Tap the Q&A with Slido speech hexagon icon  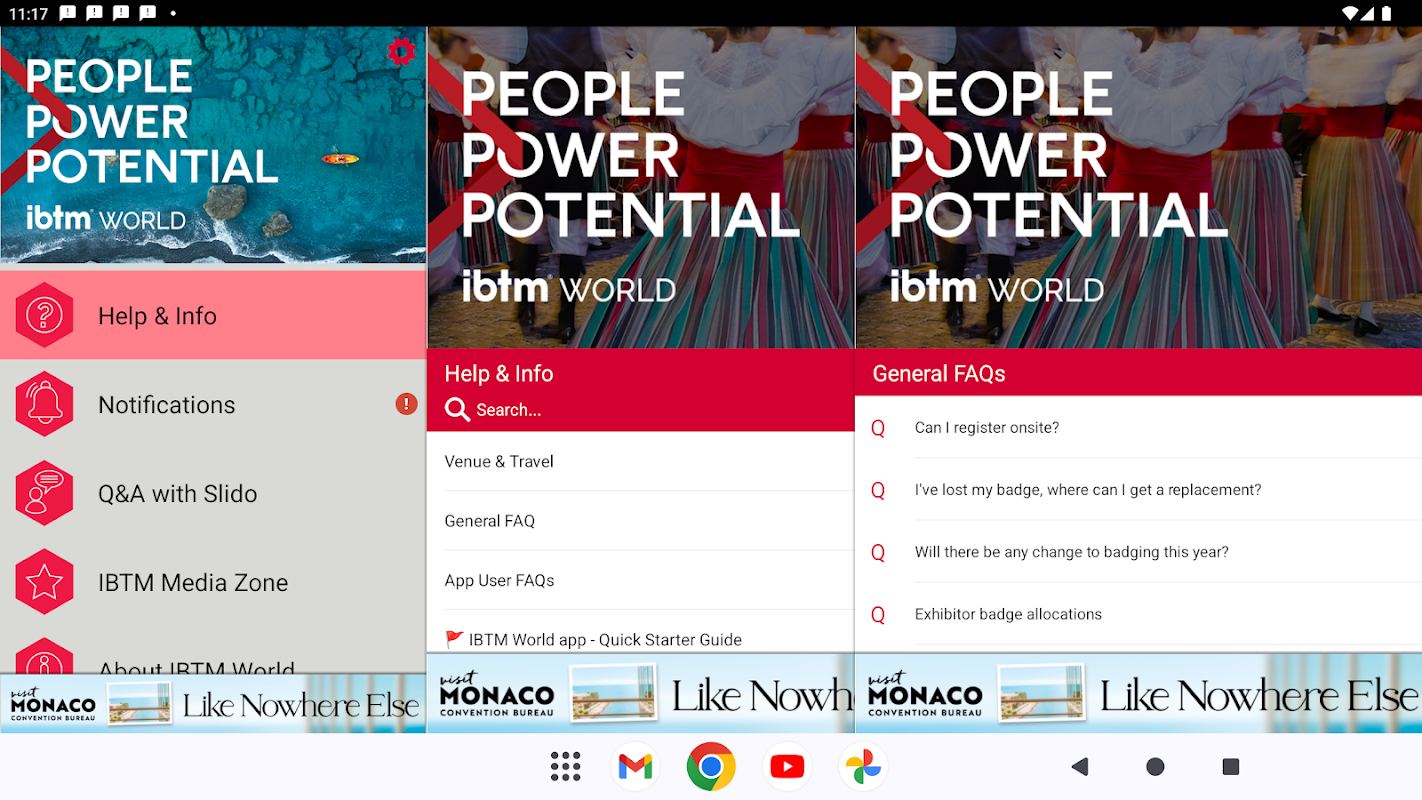[44, 493]
